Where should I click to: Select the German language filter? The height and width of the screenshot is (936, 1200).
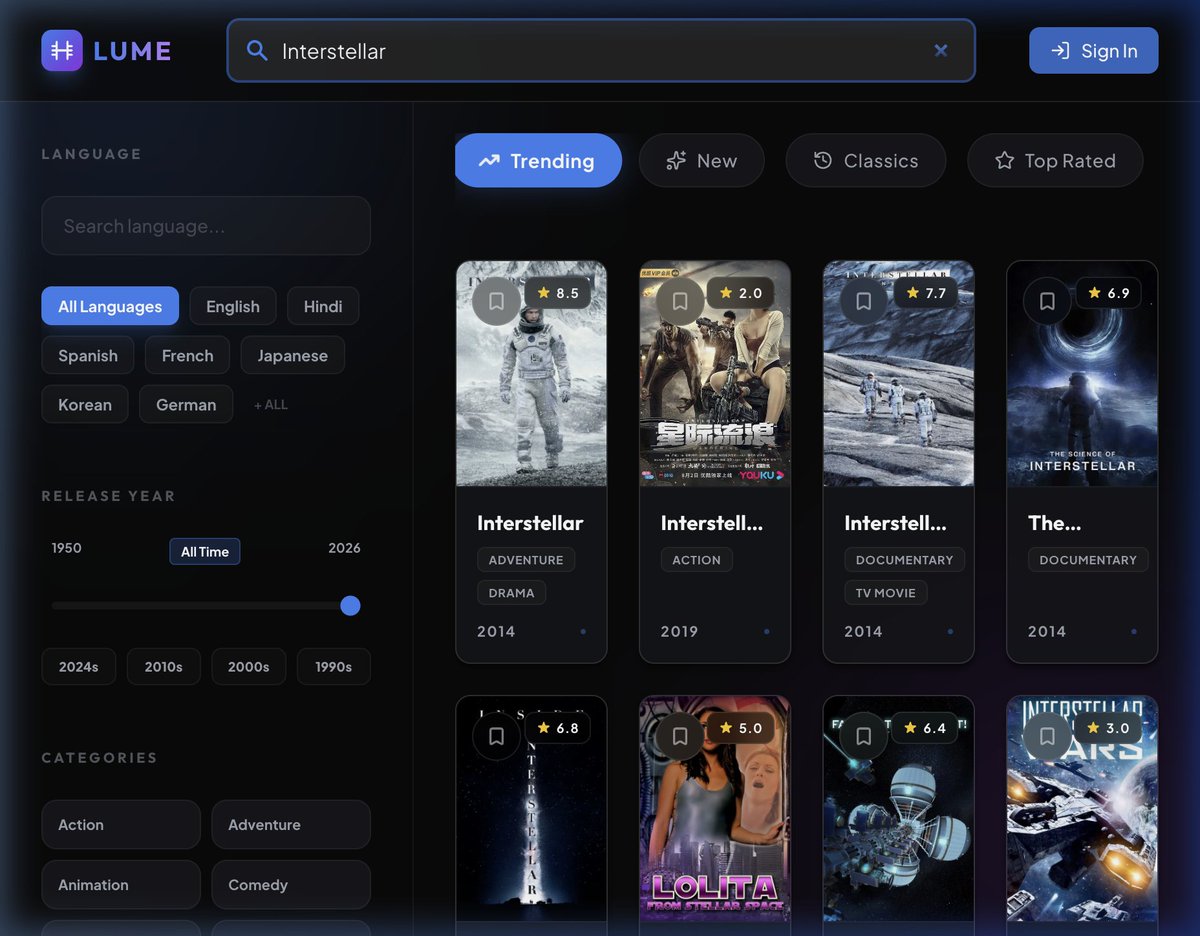[186, 404]
